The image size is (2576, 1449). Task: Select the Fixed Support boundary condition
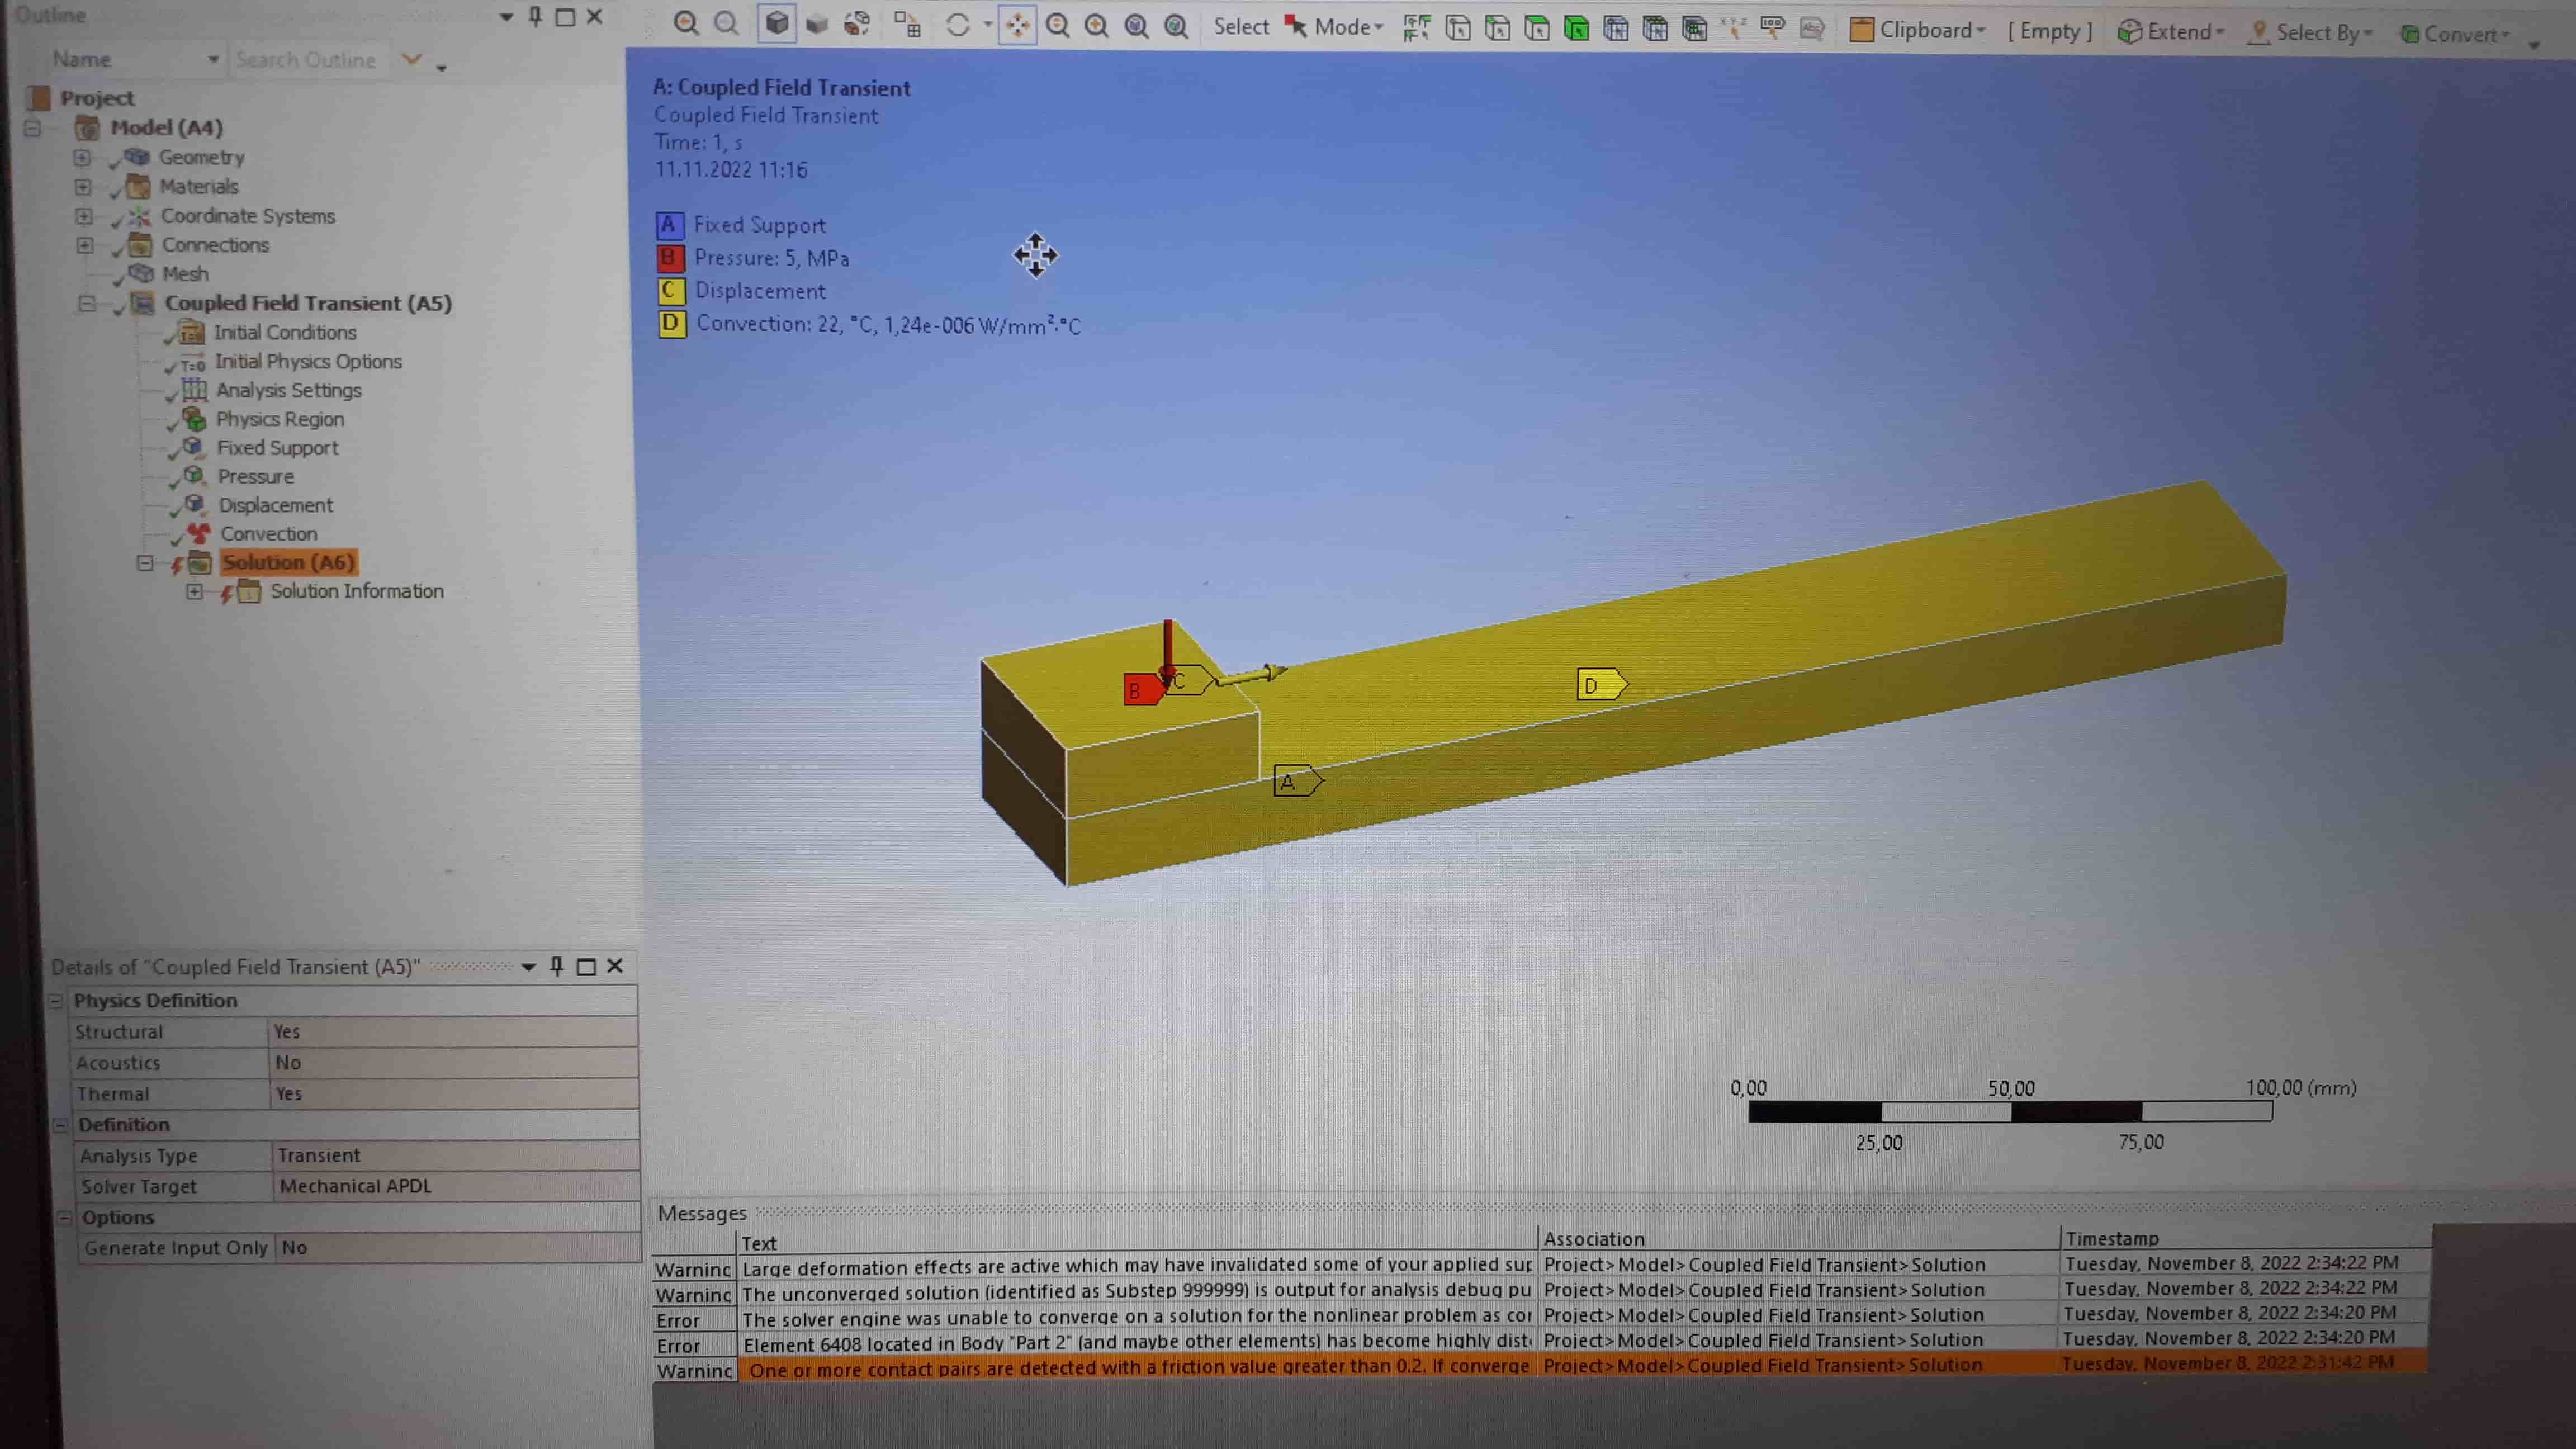[277, 449]
